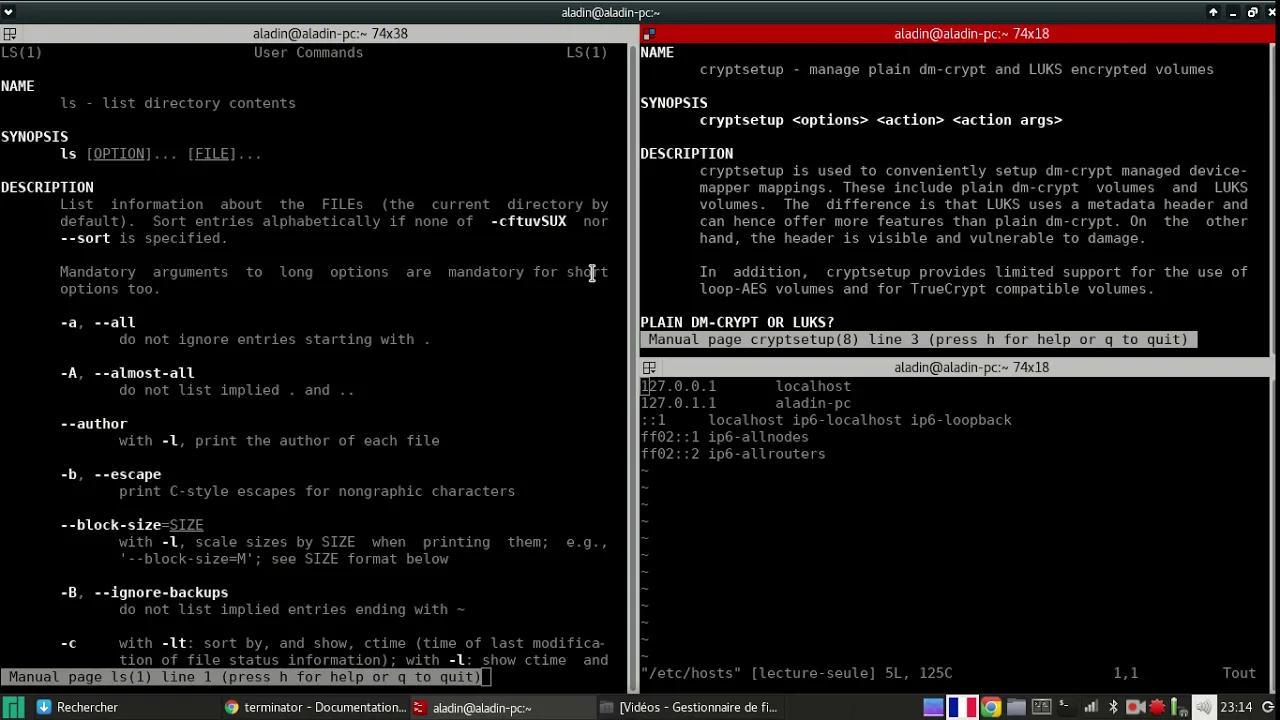Click '127.0.0.1 localhost' line in hosts
1280x720 pixels.
pos(746,386)
